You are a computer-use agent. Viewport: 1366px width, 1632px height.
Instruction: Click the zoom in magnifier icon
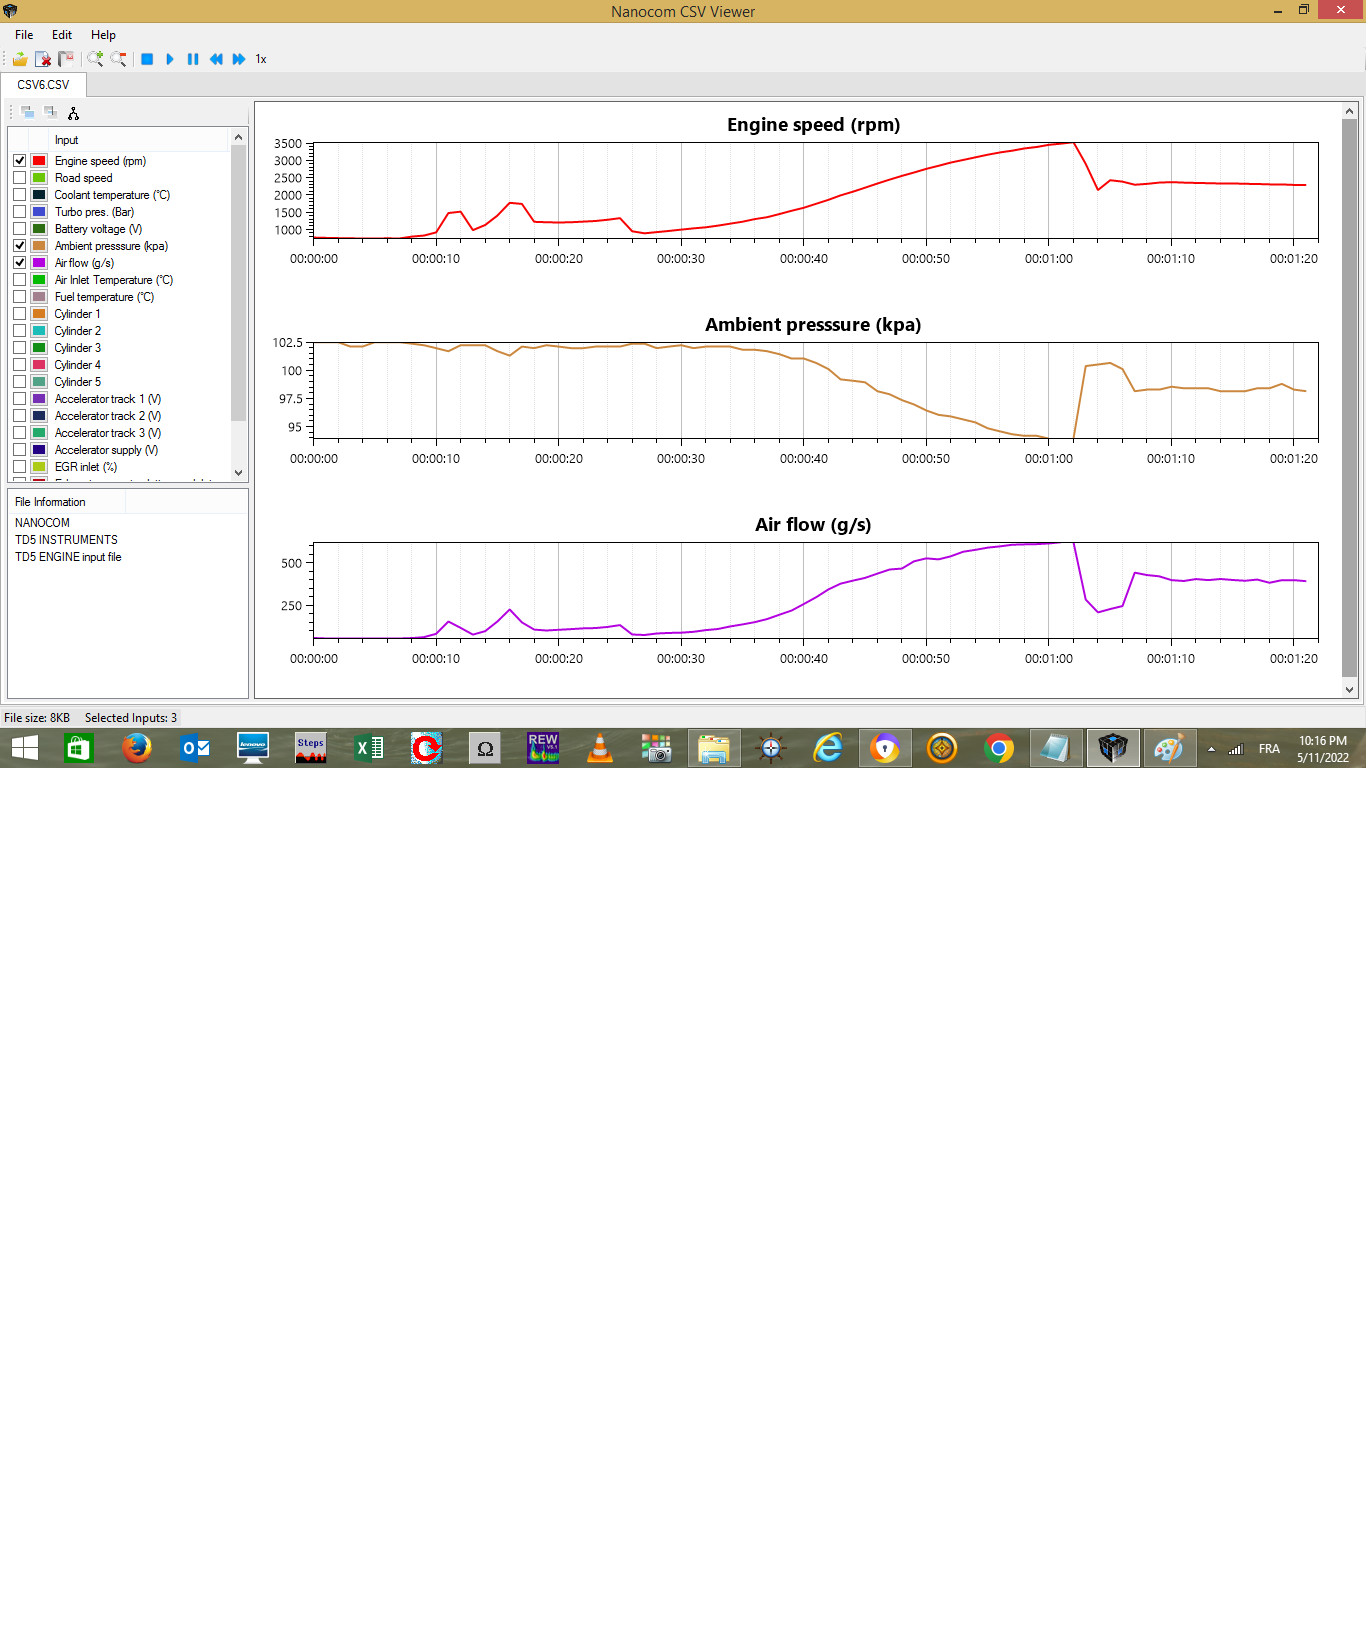(95, 59)
